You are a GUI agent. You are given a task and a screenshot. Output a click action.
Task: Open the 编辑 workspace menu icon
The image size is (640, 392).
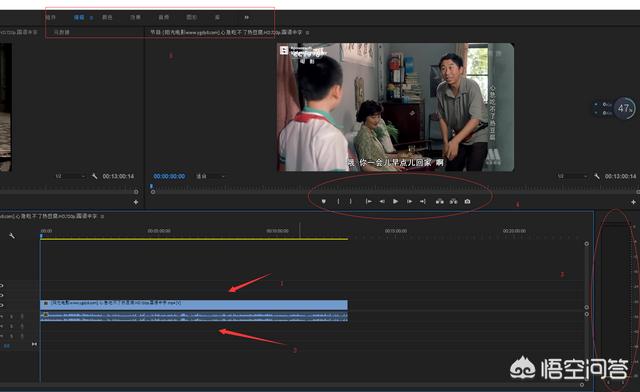pyautogui.click(x=91, y=18)
